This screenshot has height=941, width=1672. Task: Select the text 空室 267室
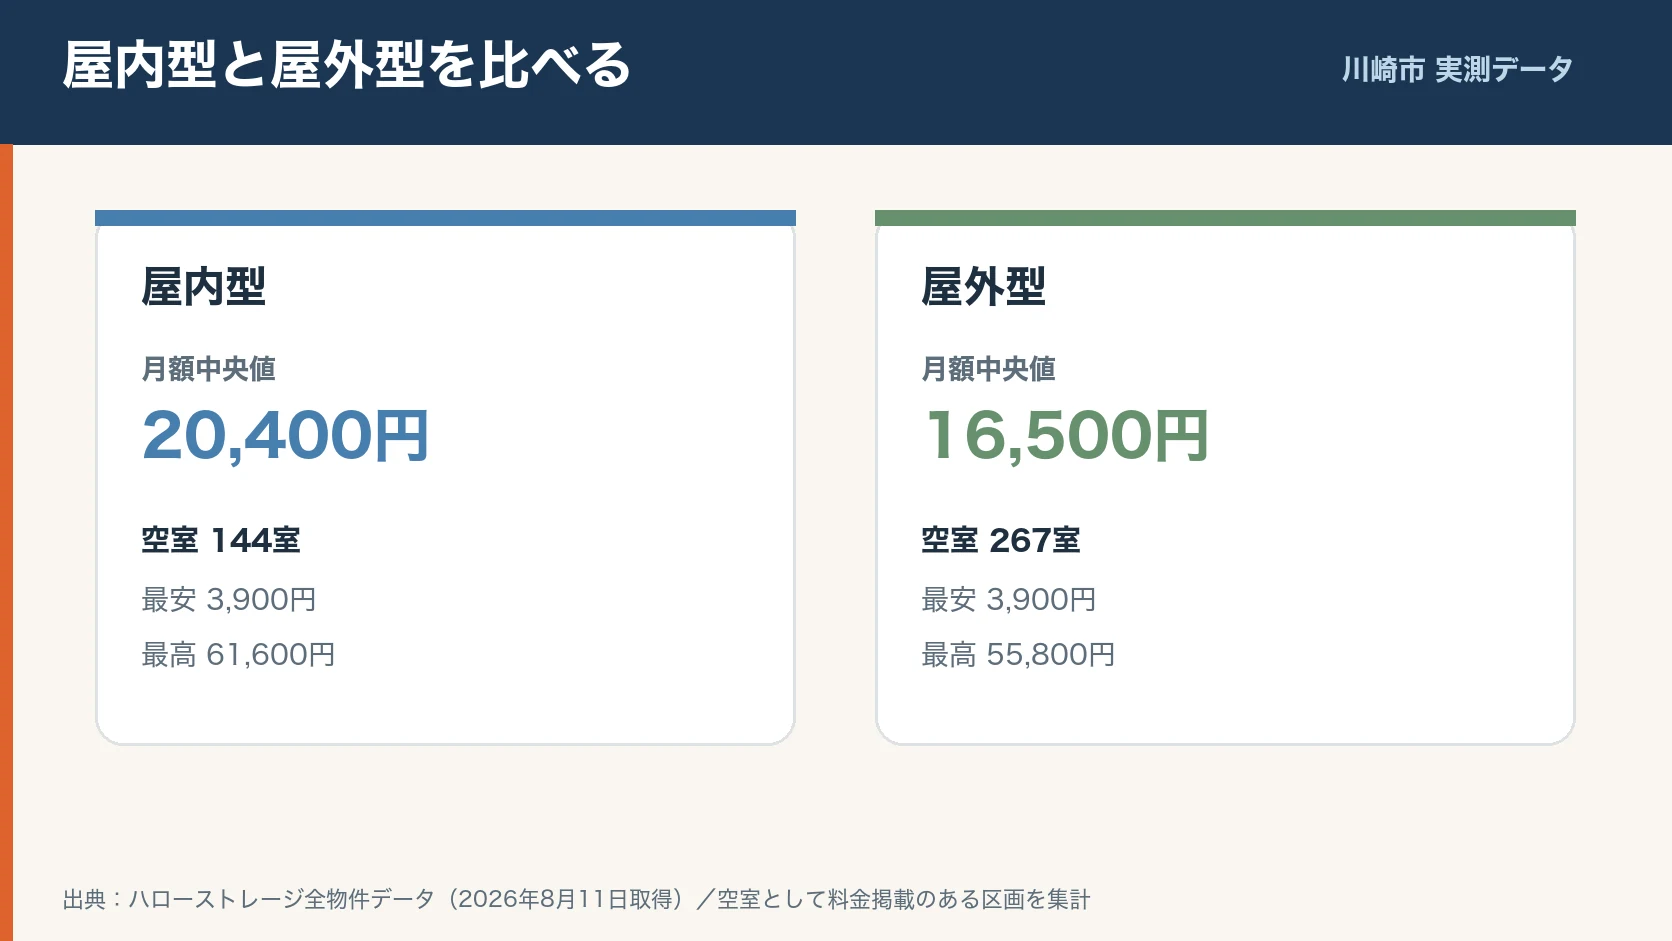1001,540
